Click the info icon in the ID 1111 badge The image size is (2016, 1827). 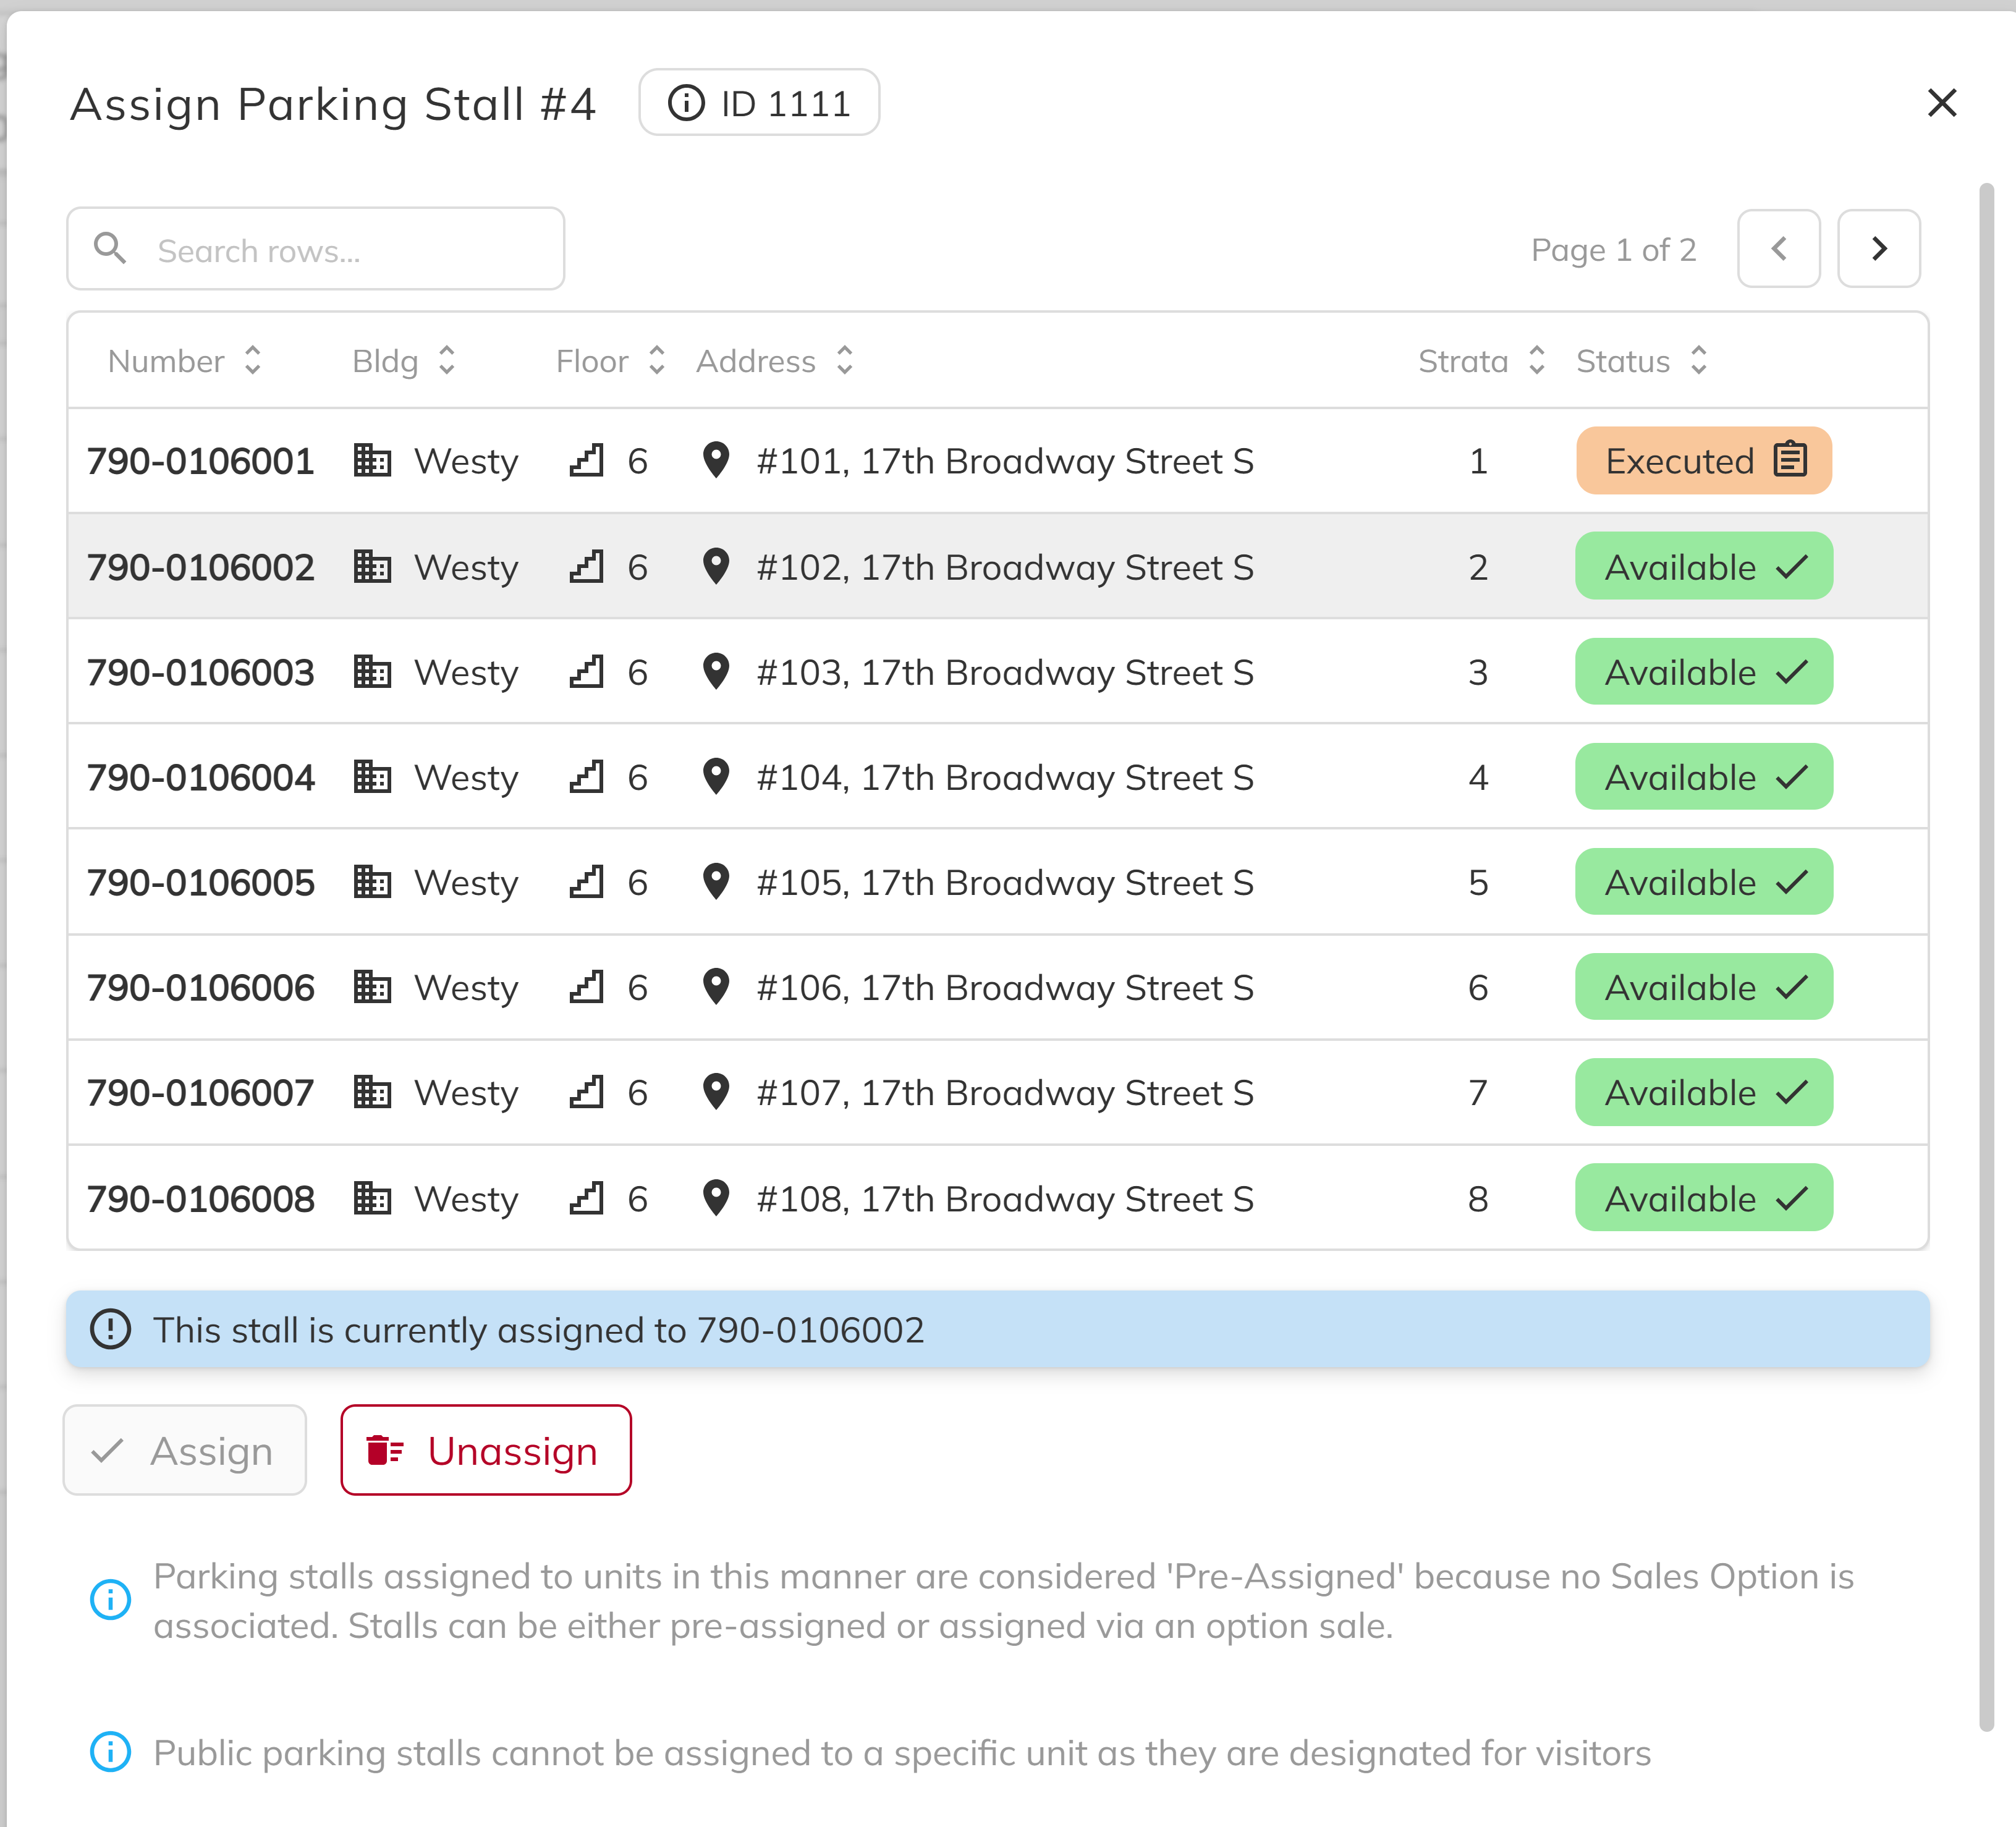point(688,101)
